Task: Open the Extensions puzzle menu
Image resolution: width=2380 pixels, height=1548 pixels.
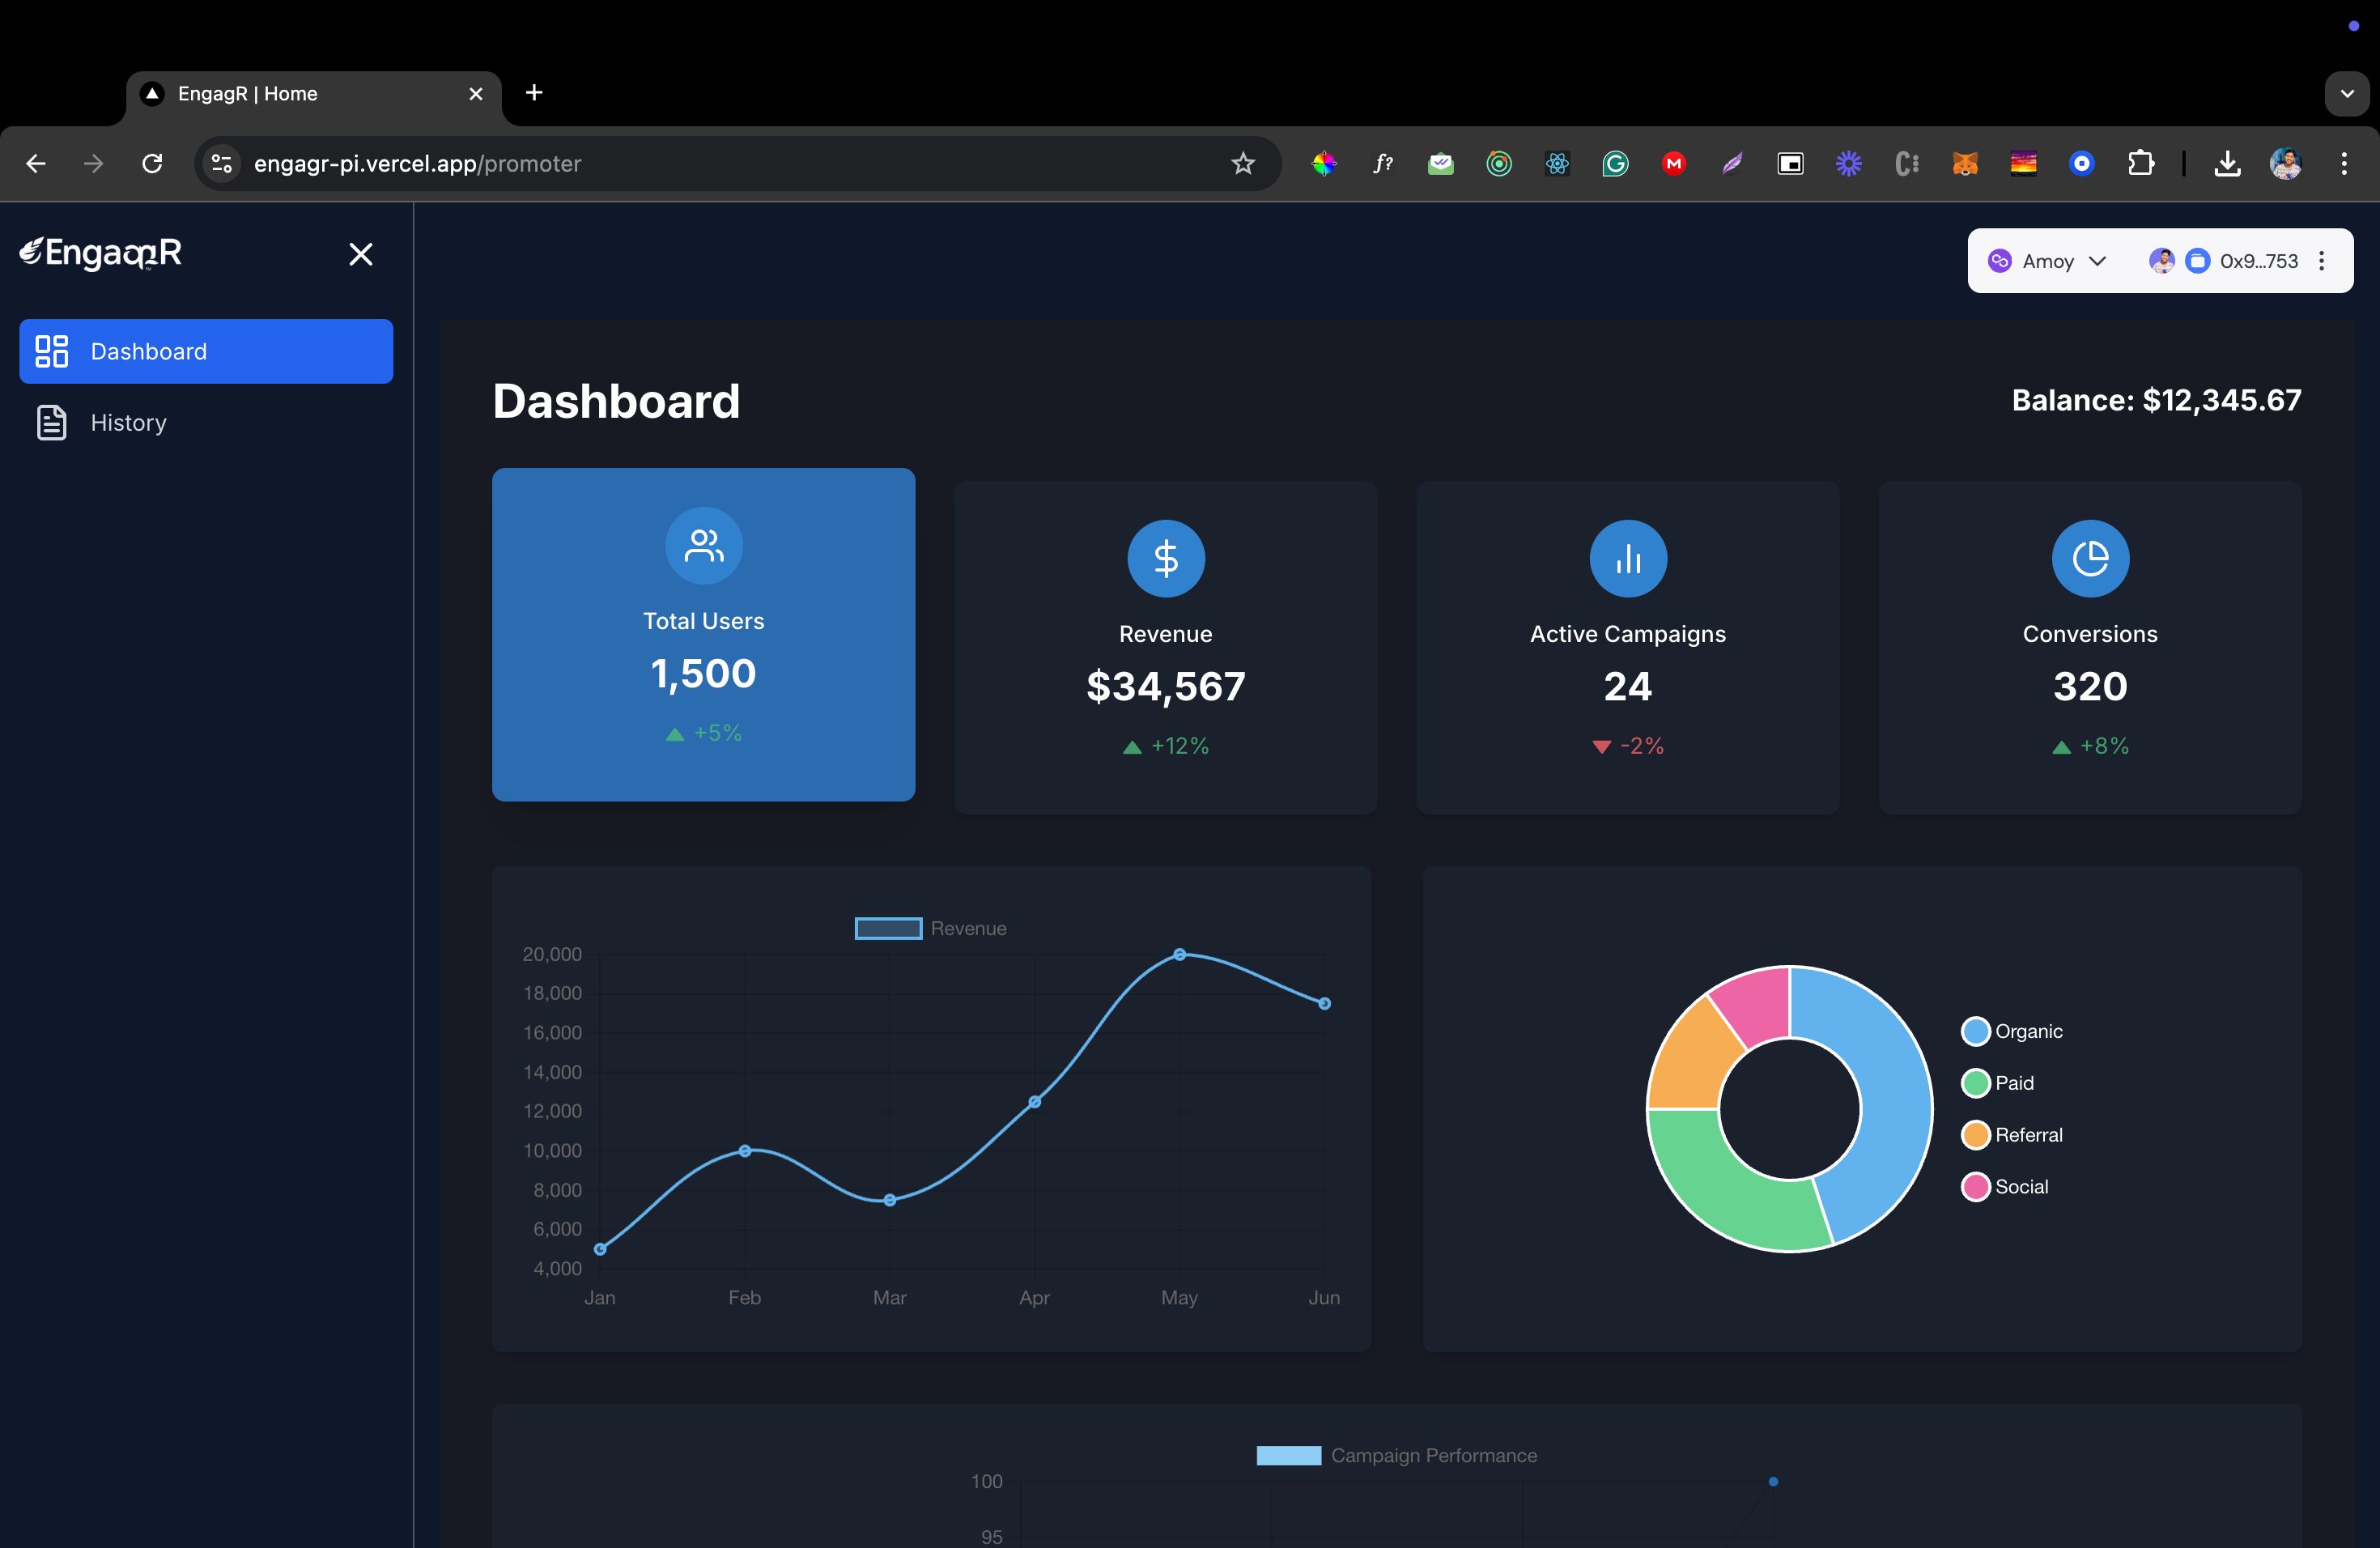Action: 2140,163
